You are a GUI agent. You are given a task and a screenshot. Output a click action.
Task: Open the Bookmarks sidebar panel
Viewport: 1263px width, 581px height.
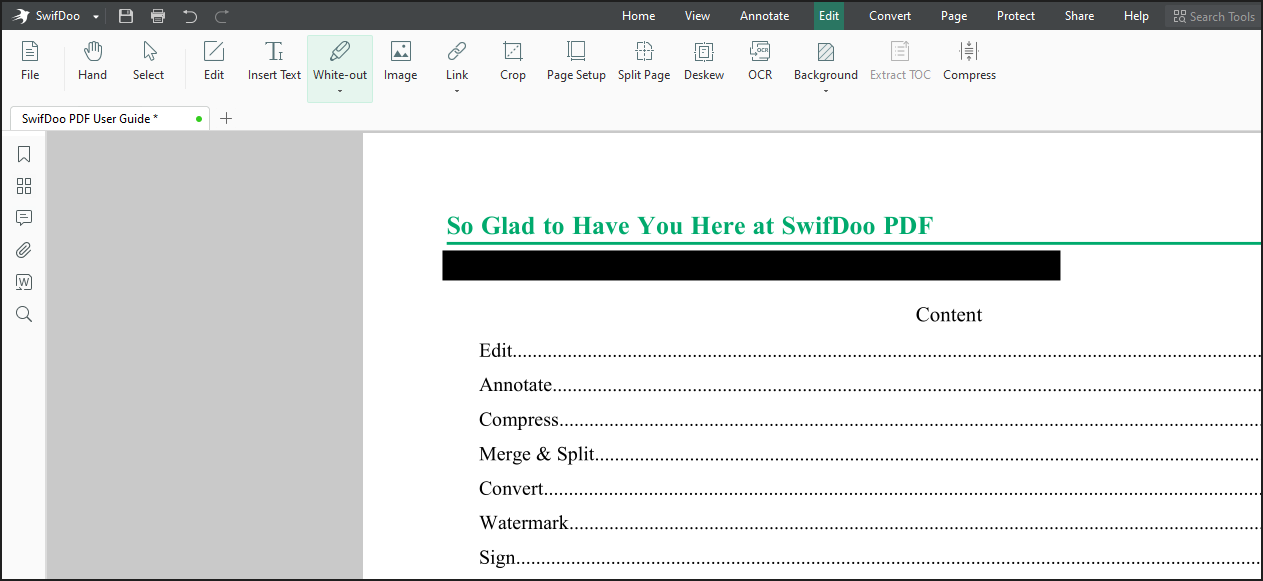(24, 154)
